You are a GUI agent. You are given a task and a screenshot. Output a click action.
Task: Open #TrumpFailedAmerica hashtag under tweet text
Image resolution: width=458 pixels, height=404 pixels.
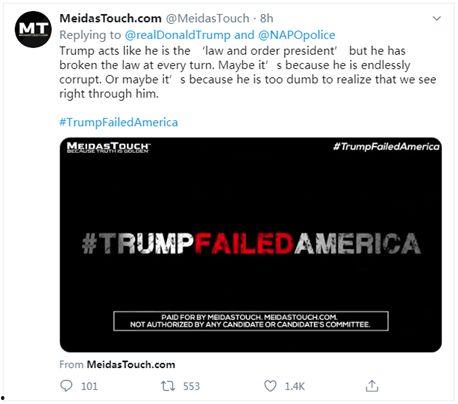coord(119,122)
